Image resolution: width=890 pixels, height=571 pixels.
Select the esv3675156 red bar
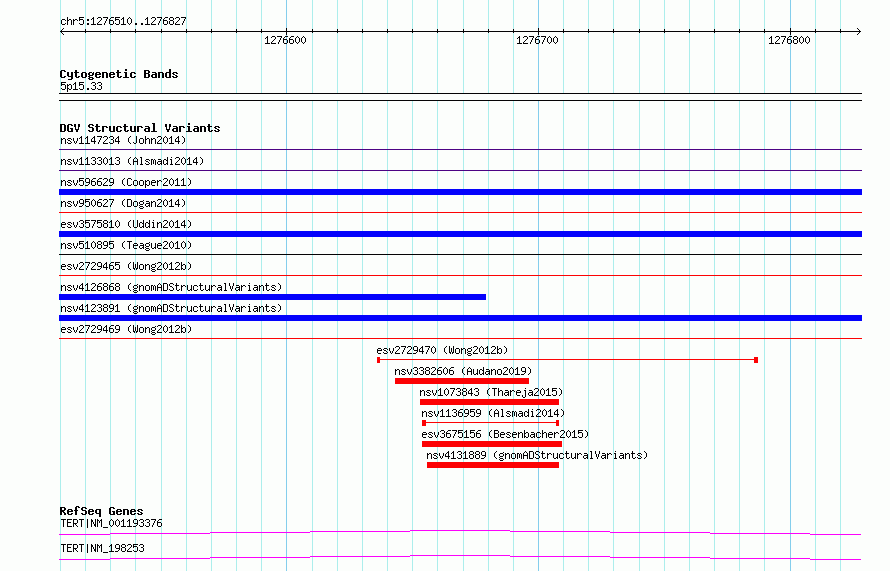pos(492,444)
